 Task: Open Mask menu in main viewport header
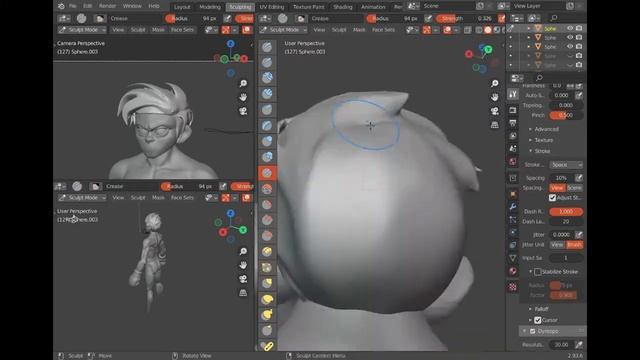click(359, 30)
